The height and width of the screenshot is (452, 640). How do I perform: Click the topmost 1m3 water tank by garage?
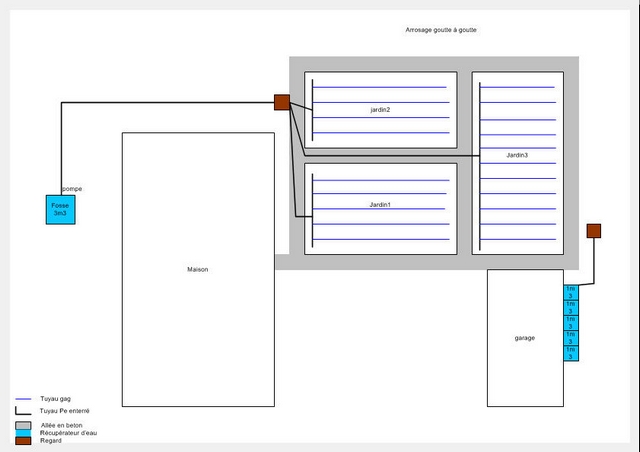click(x=571, y=292)
